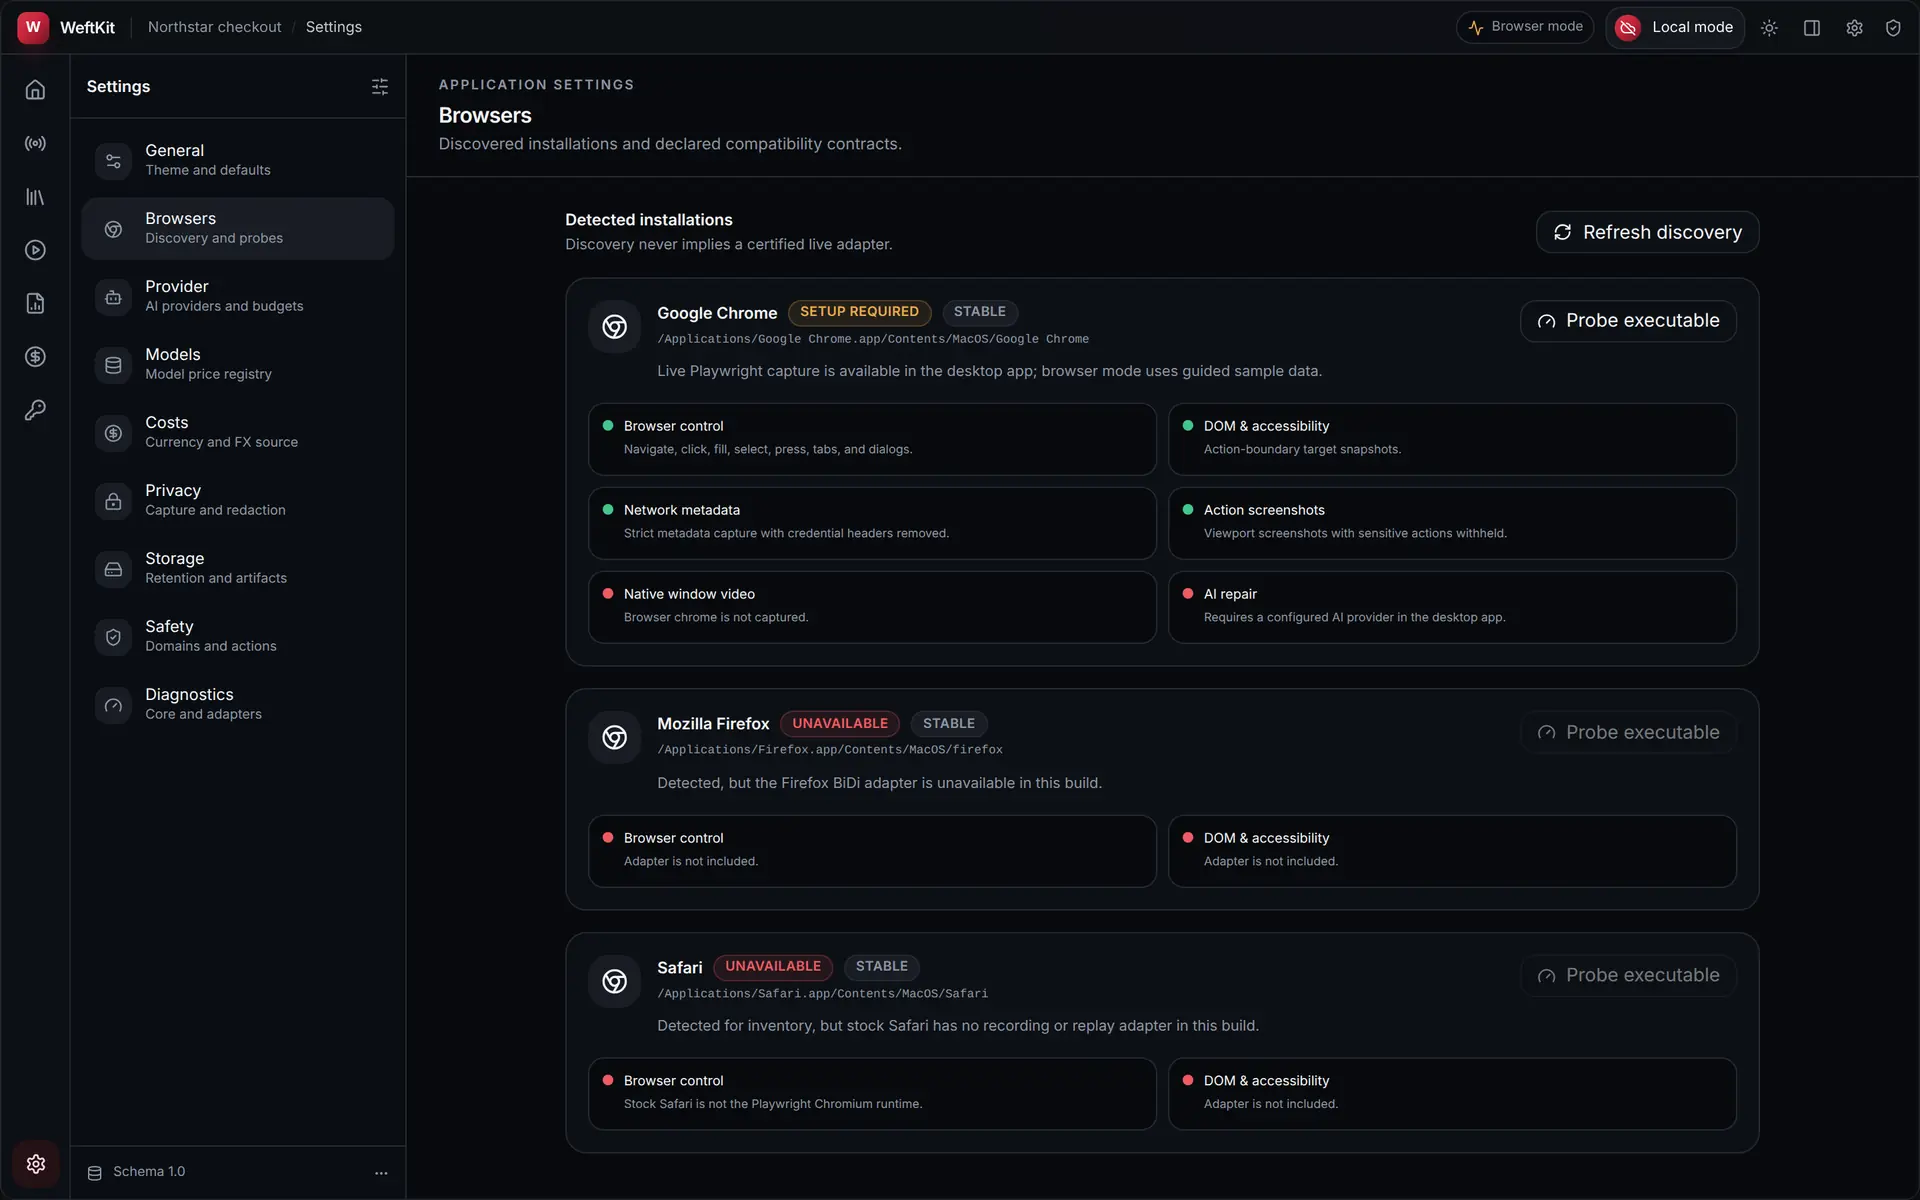Click Refresh discovery button
The width and height of the screenshot is (1920, 1200).
(x=1647, y=232)
